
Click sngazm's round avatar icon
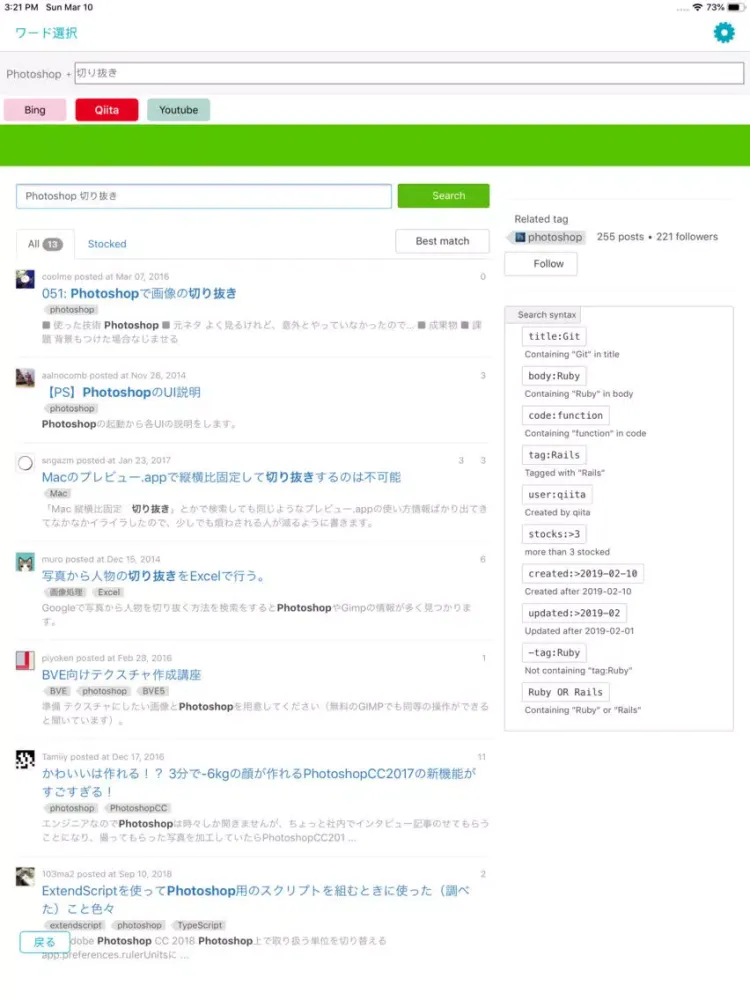point(25,463)
